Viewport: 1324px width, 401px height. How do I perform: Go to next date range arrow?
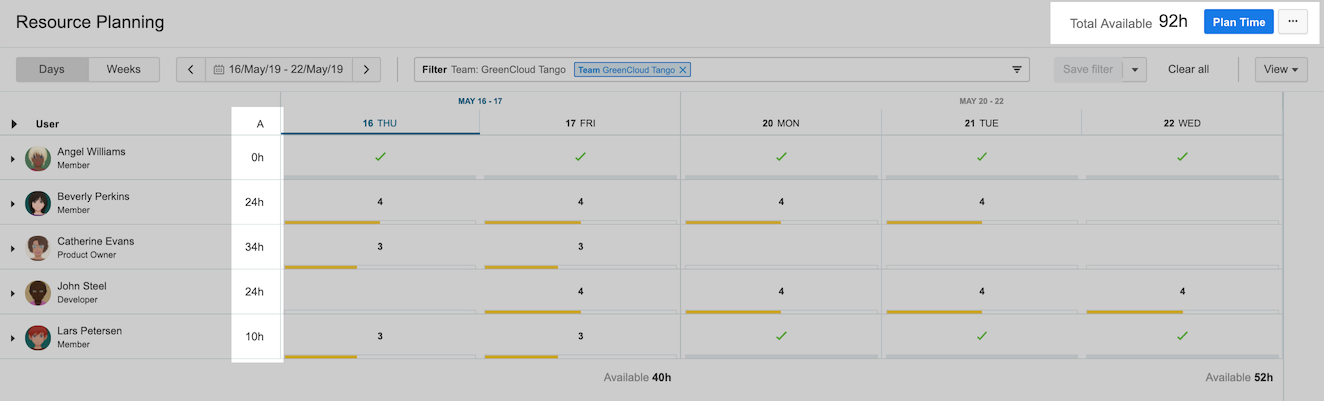[x=366, y=70]
